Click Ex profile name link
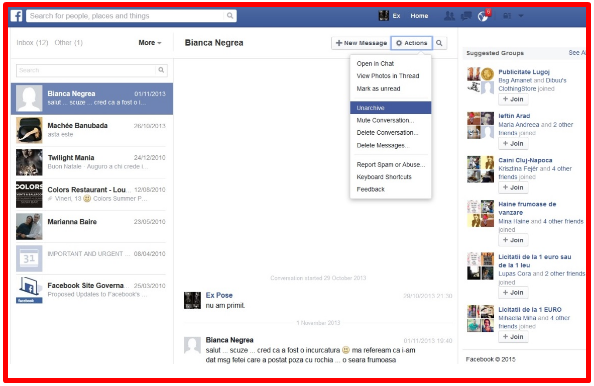 (x=396, y=16)
